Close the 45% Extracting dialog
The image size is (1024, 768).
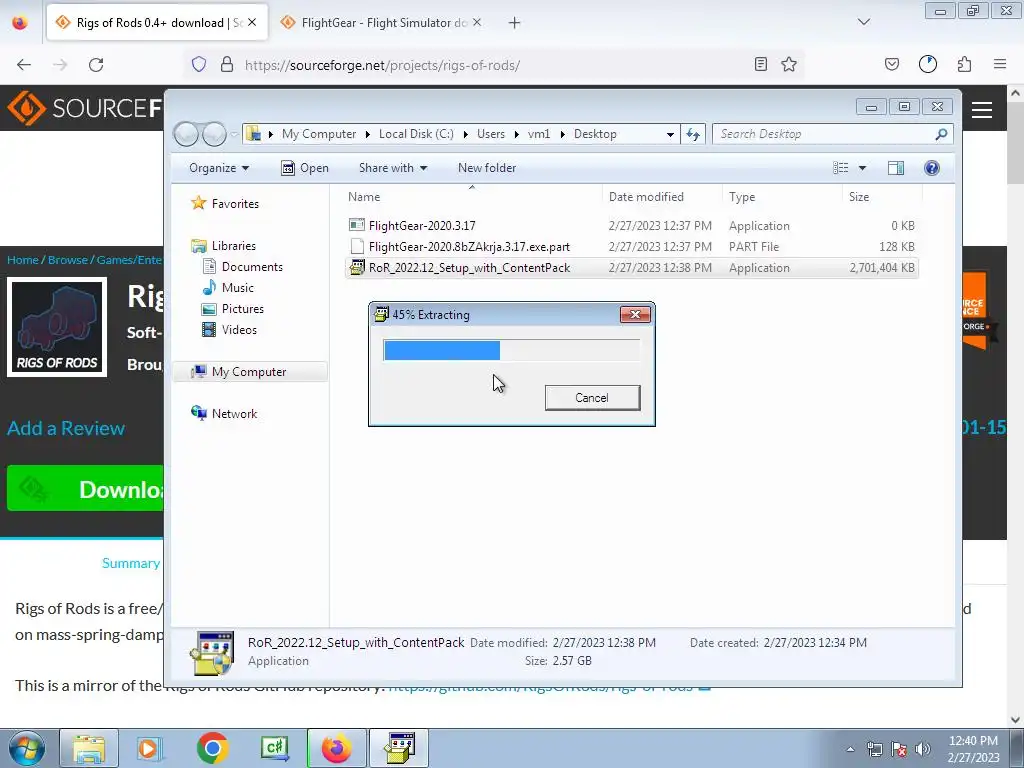(635, 315)
